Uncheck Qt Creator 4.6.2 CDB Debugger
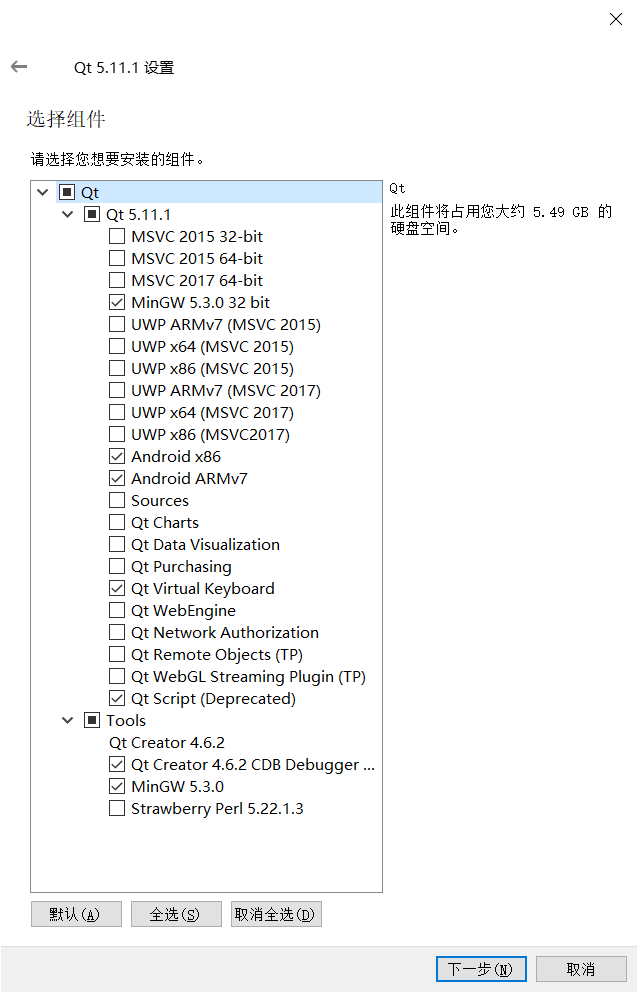 [117, 765]
